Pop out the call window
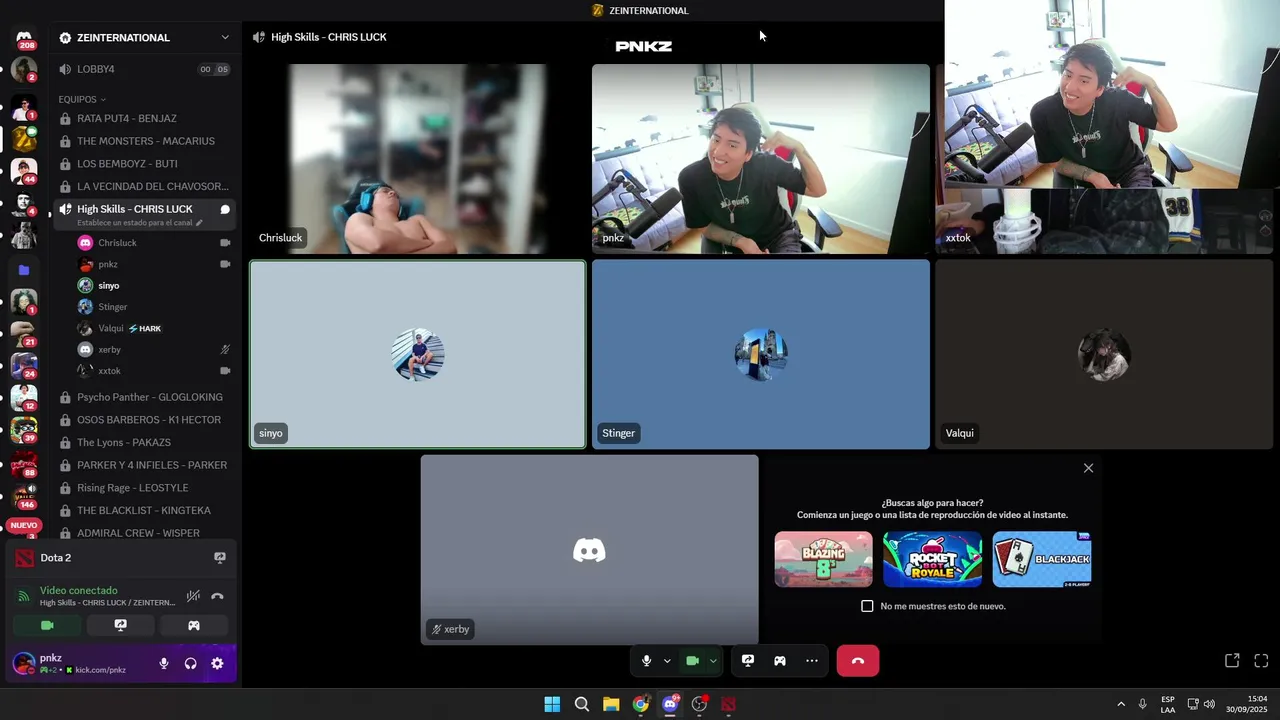 [x=1232, y=661]
